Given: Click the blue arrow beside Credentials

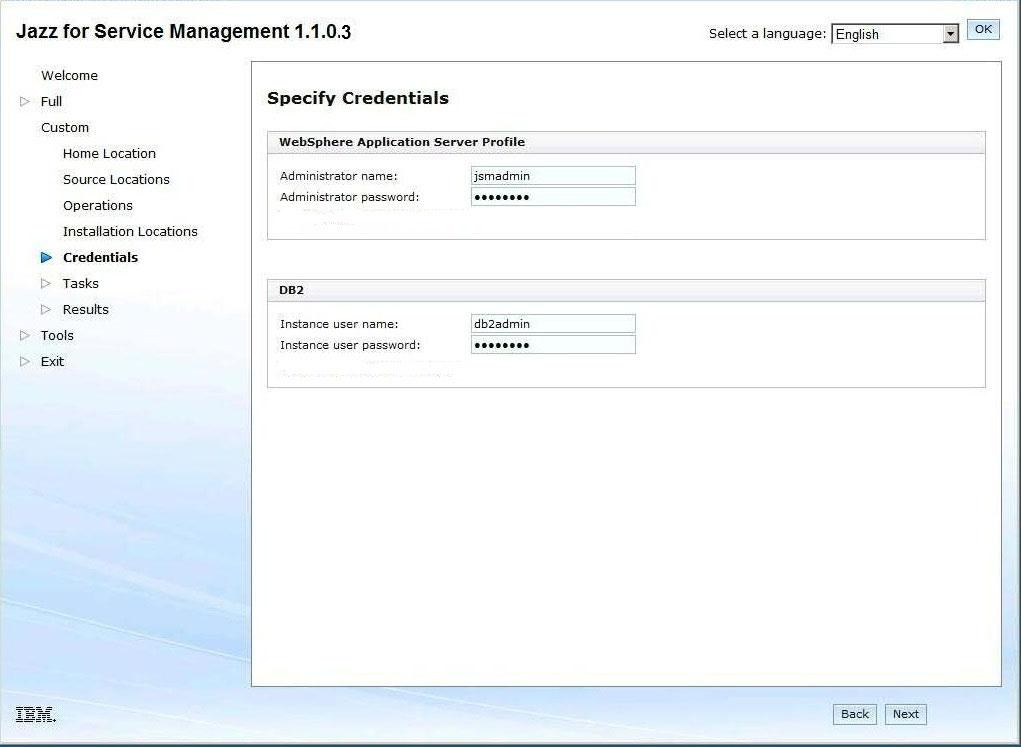Looking at the screenshot, I should [x=46, y=257].
